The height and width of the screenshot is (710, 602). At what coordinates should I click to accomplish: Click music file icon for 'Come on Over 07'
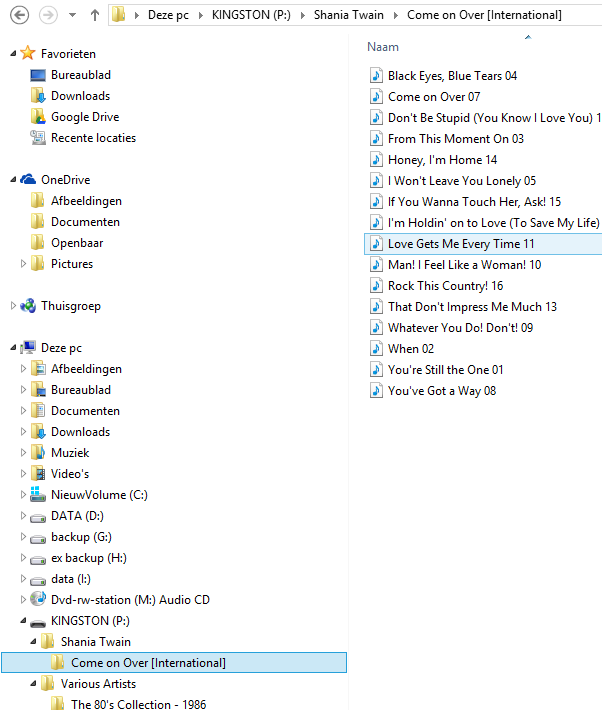[x=376, y=96]
